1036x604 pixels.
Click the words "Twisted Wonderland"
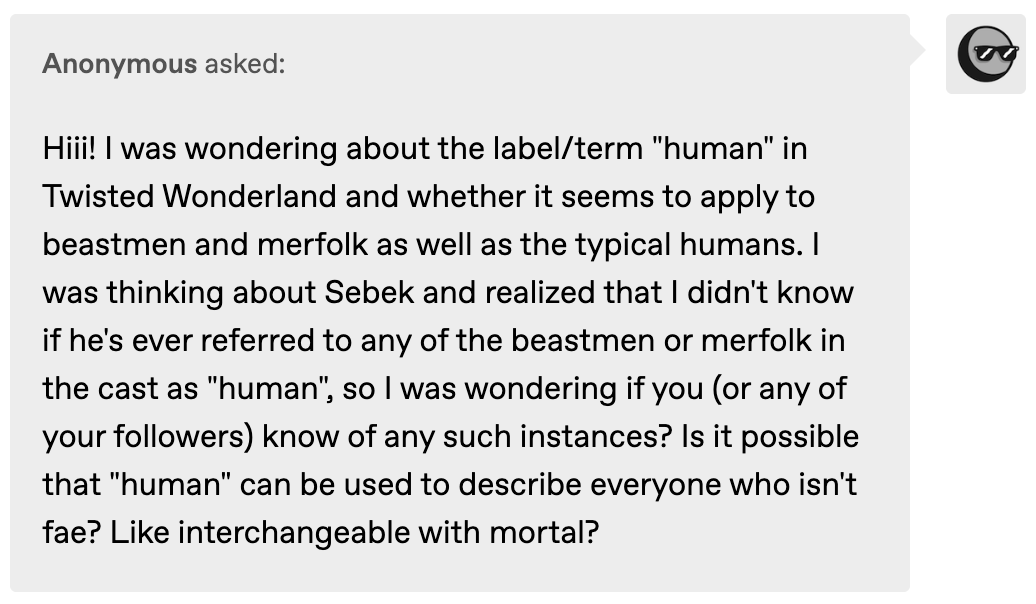[x=189, y=197]
